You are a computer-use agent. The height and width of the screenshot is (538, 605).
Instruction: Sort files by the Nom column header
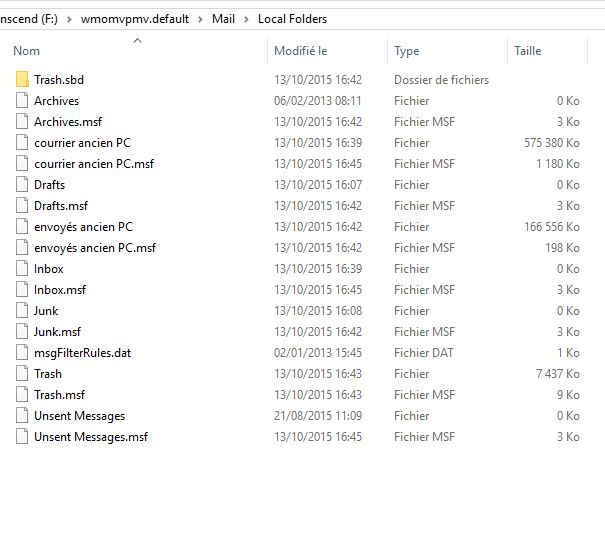click(27, 51)
